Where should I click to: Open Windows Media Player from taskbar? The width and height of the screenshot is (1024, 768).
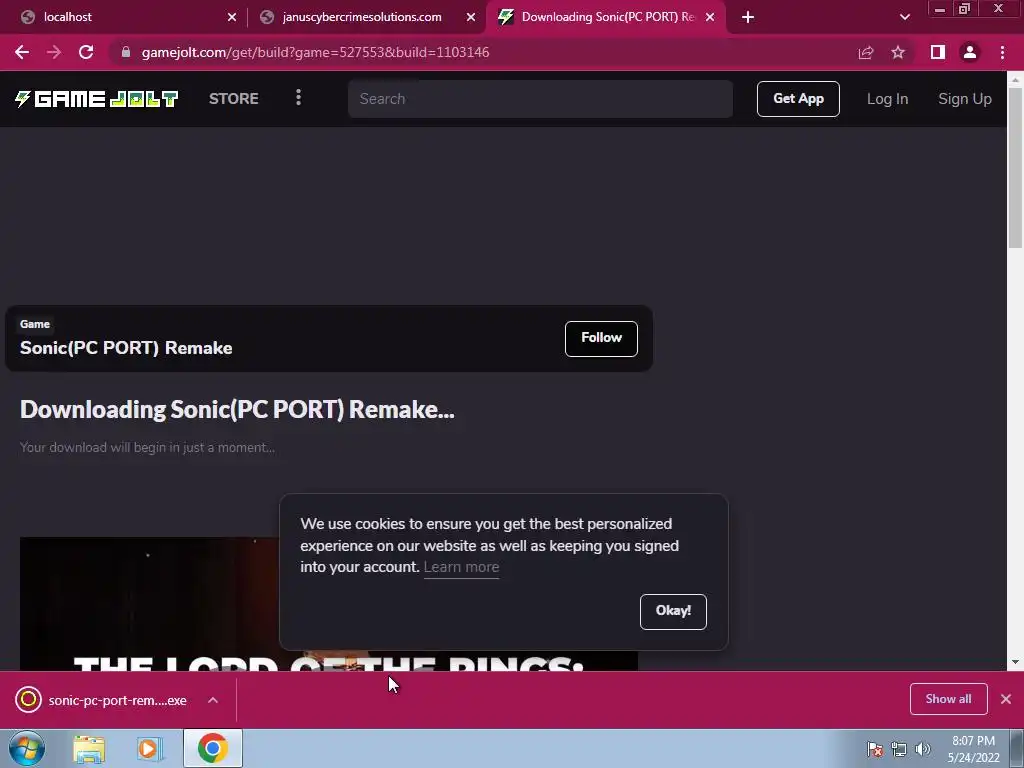point(150,749)
